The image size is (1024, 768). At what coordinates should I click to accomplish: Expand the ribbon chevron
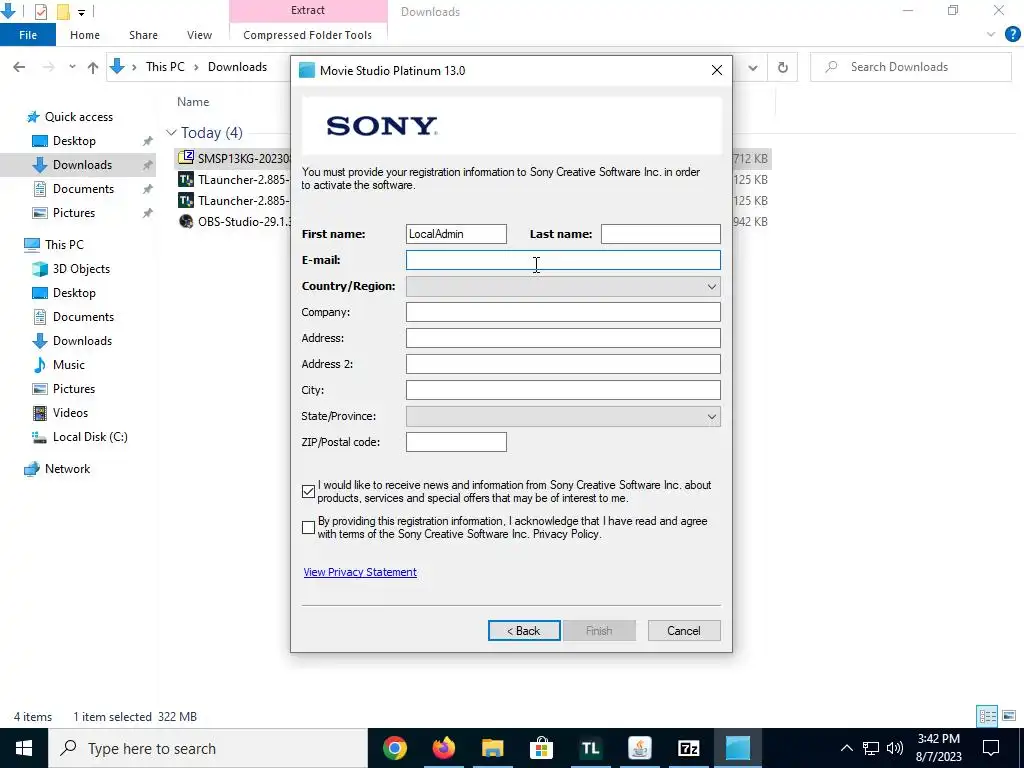tap(991, 35)
